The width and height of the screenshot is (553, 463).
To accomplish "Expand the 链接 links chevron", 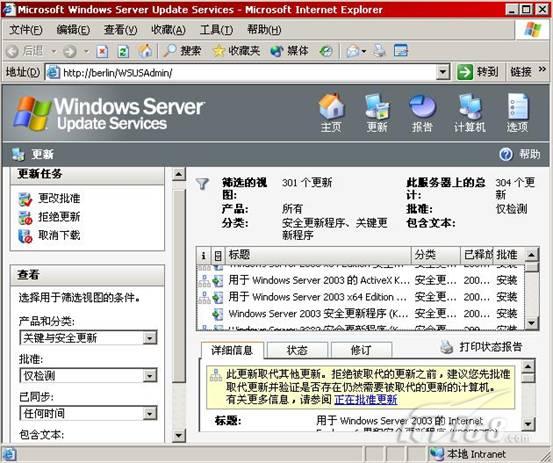I will pos(542,69).
